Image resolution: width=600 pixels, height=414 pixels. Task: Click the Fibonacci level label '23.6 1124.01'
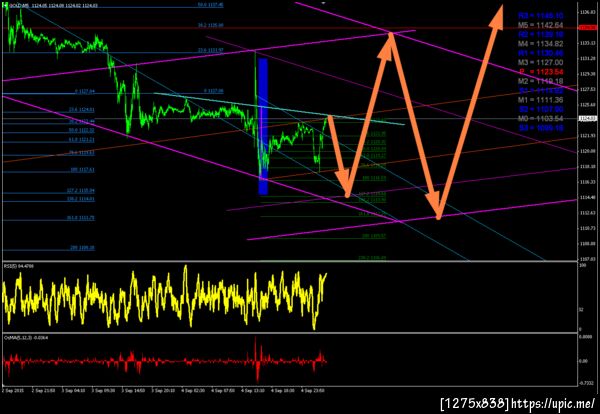82,110
